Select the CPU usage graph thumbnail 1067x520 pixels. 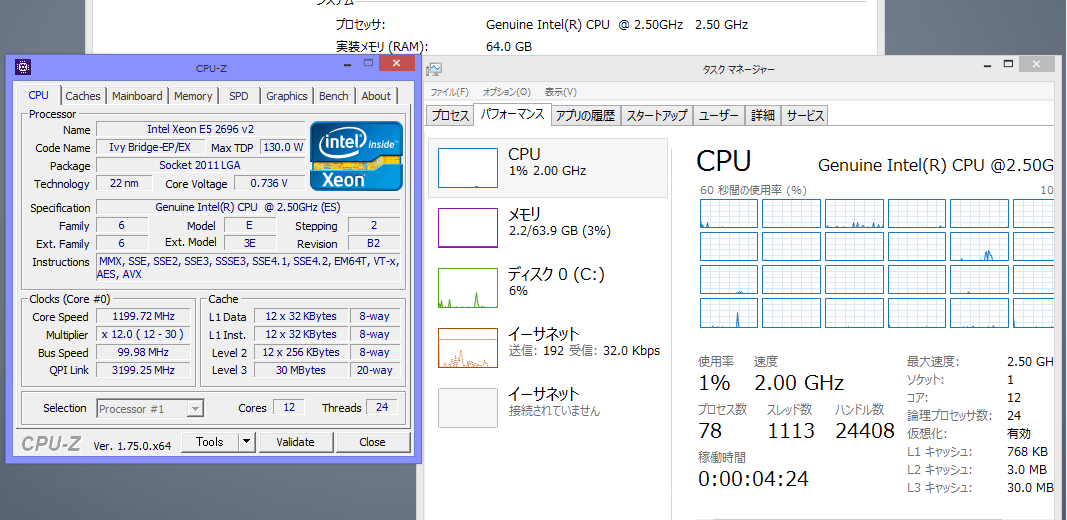point(467,168)
